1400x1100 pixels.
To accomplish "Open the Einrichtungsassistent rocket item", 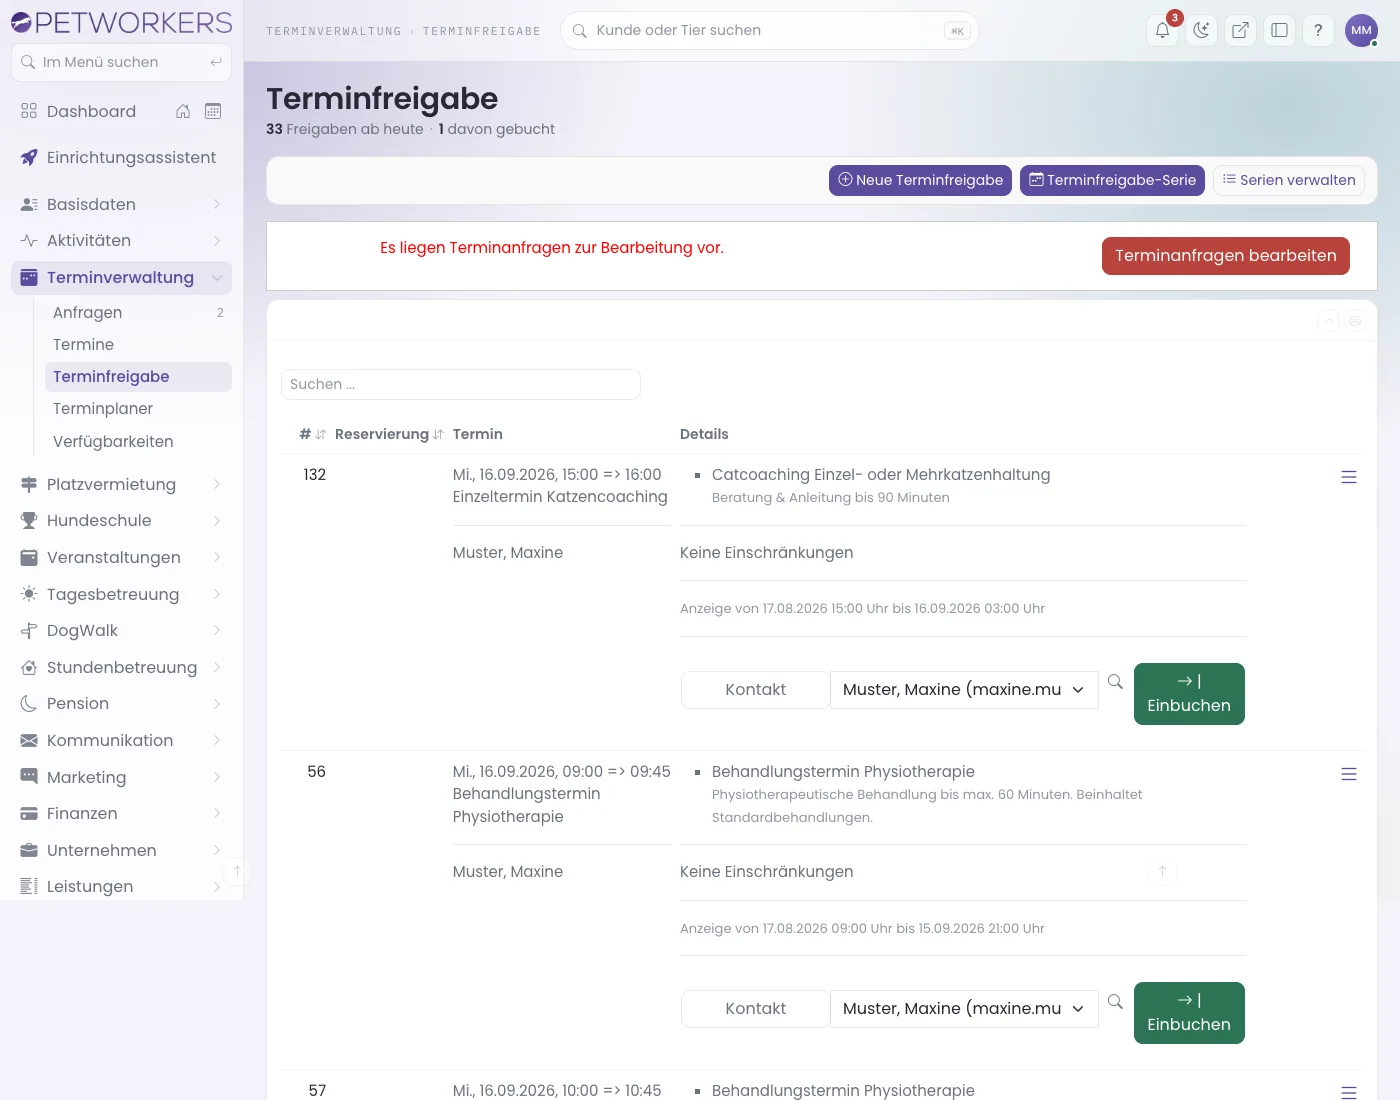I will click(121, 157).
